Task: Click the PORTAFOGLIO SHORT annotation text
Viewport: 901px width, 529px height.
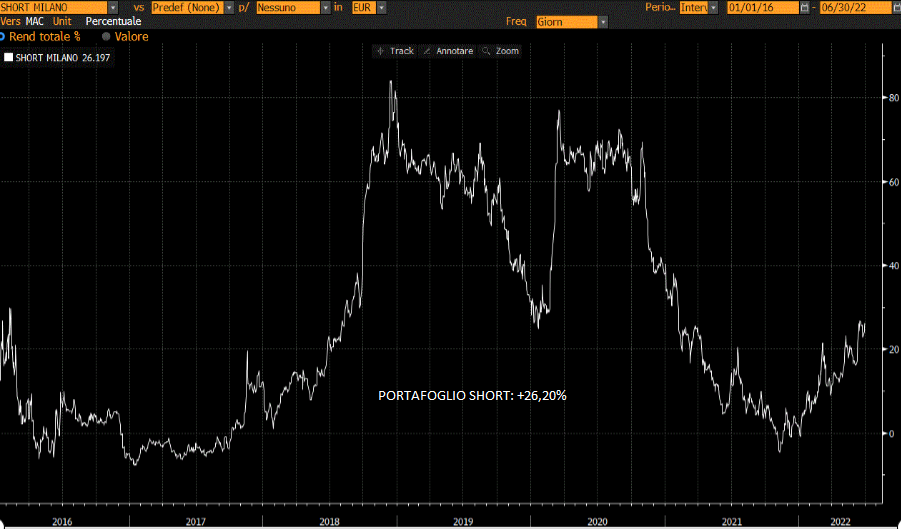Action: point(472,395)
